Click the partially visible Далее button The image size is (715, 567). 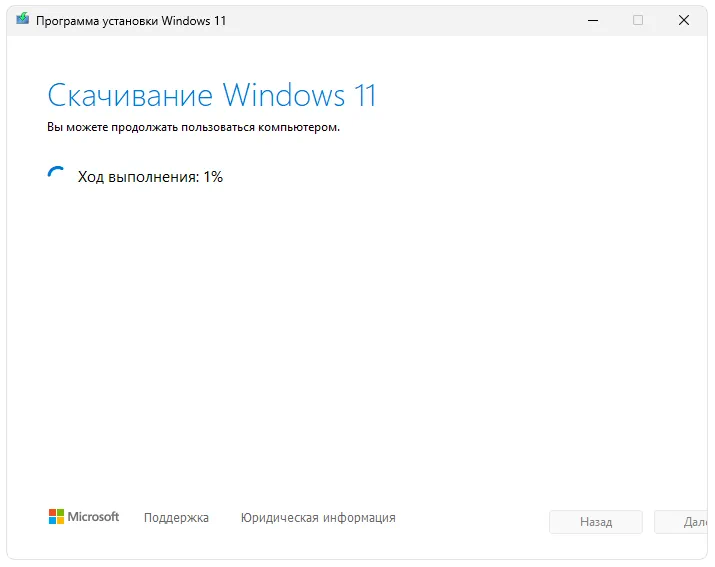(x=682, y=522)
